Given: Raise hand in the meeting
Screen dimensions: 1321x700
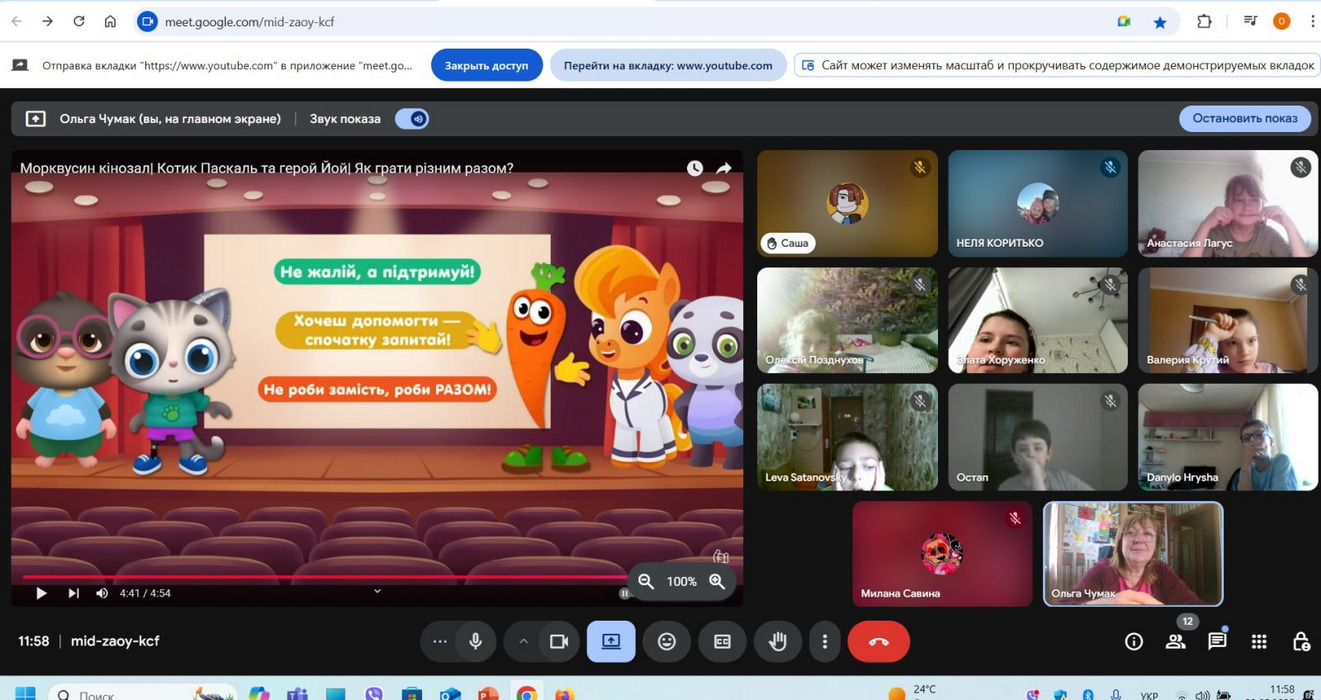Looking at the screenshot, I should click(x=777, y=641).
